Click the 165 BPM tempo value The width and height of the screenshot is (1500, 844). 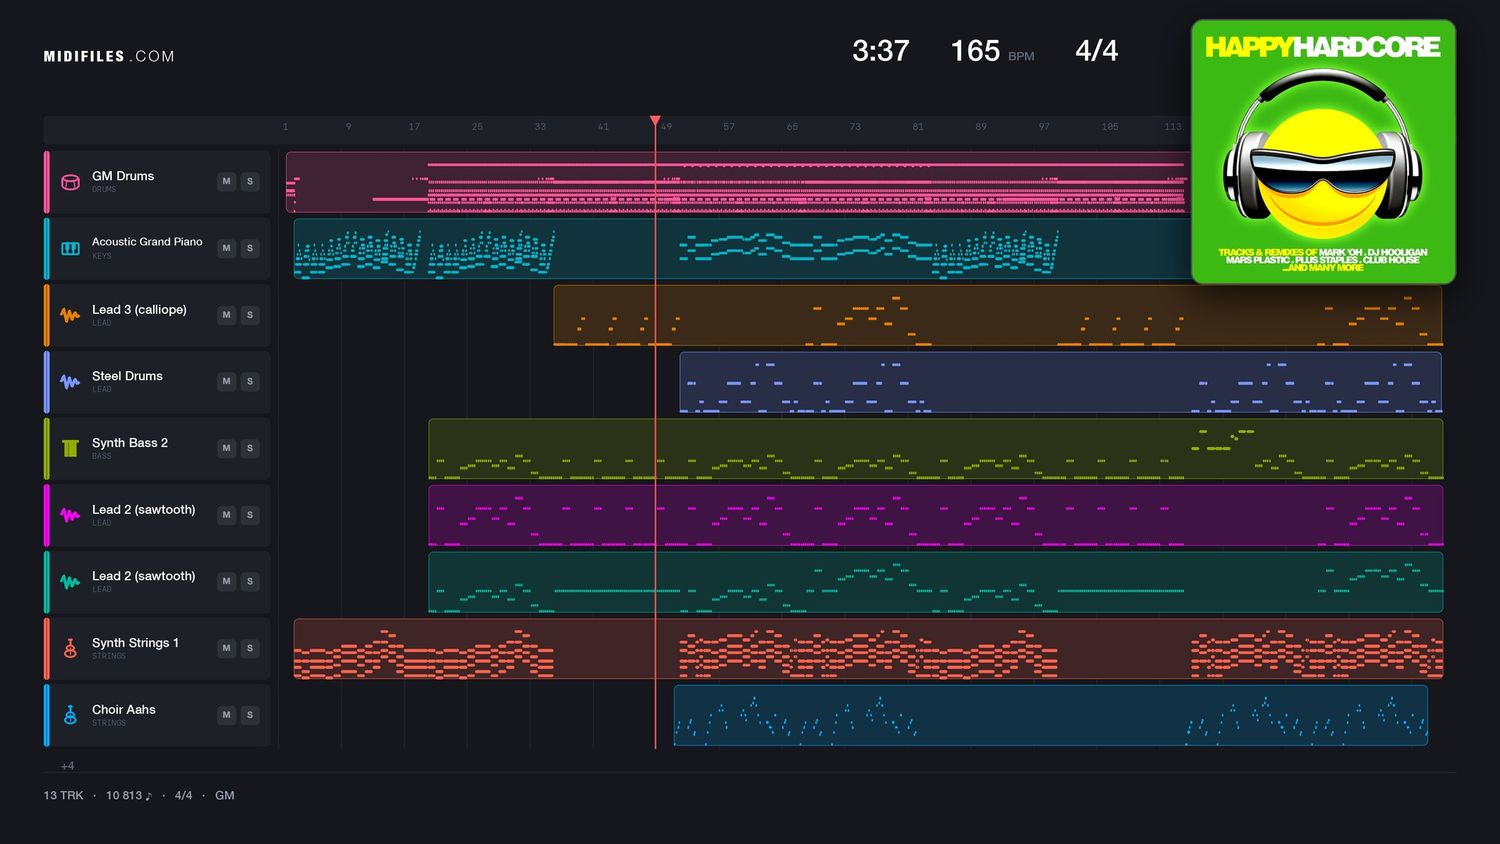click(975, 51)
